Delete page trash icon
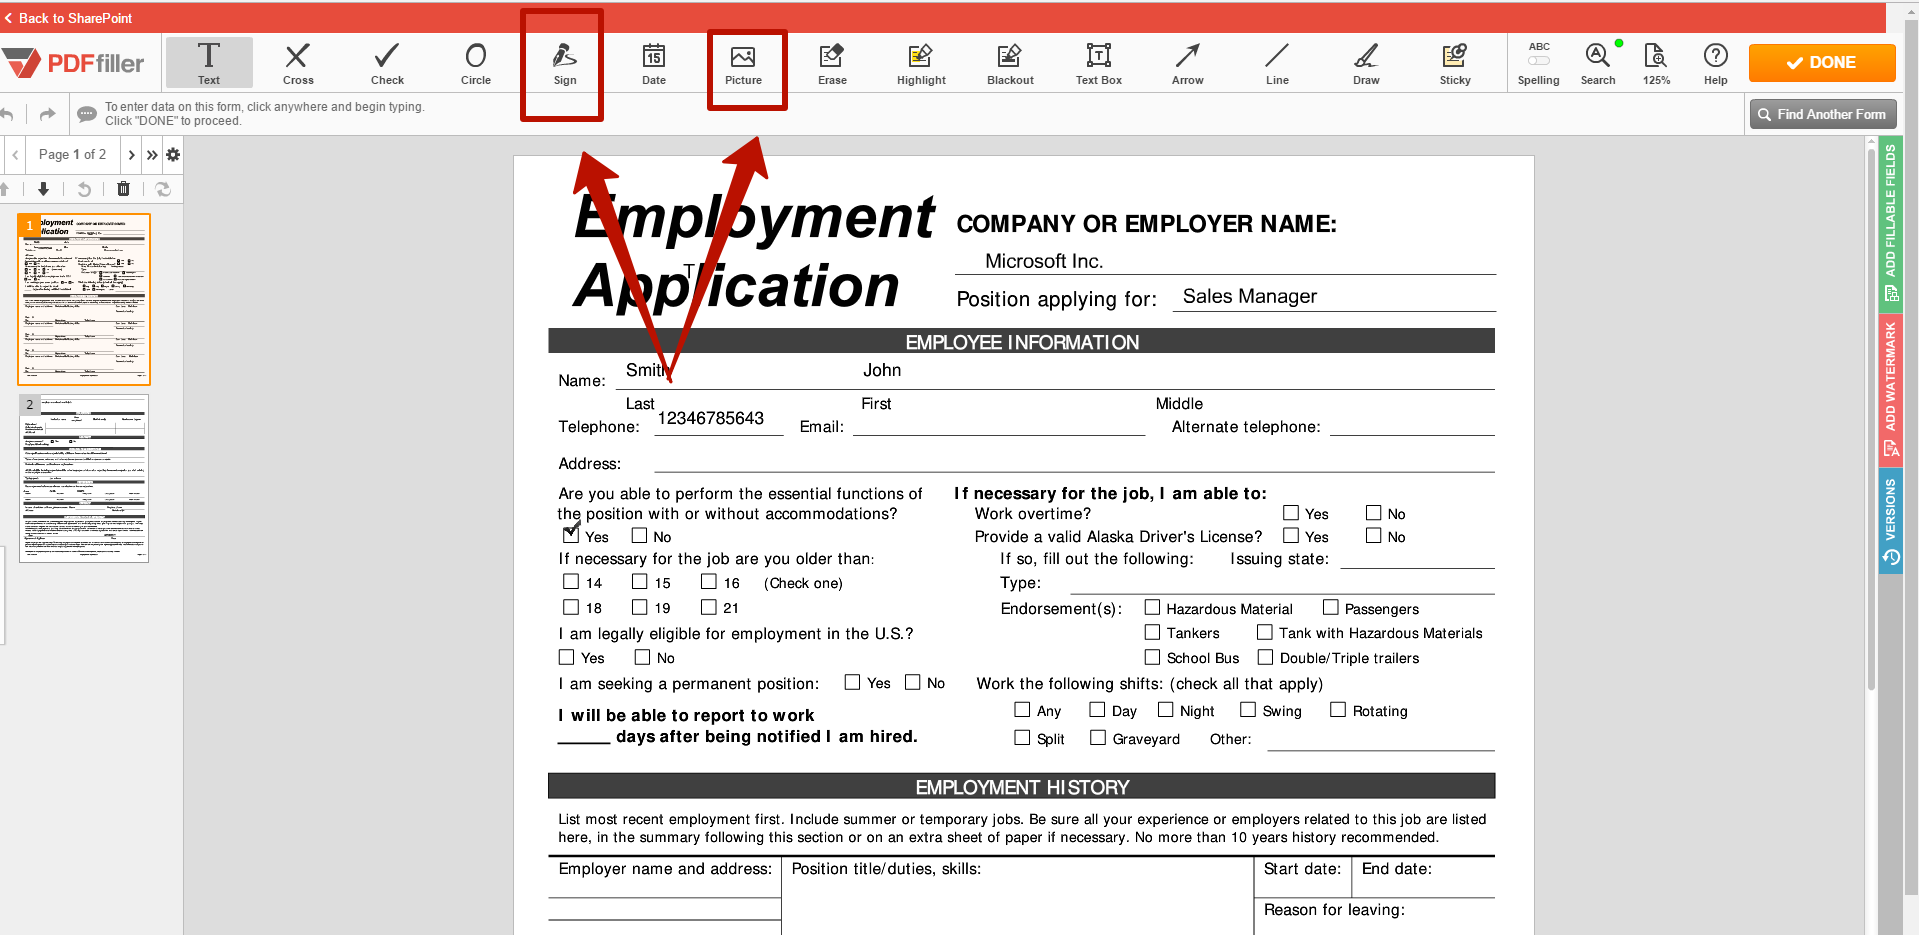 (123, 189)
